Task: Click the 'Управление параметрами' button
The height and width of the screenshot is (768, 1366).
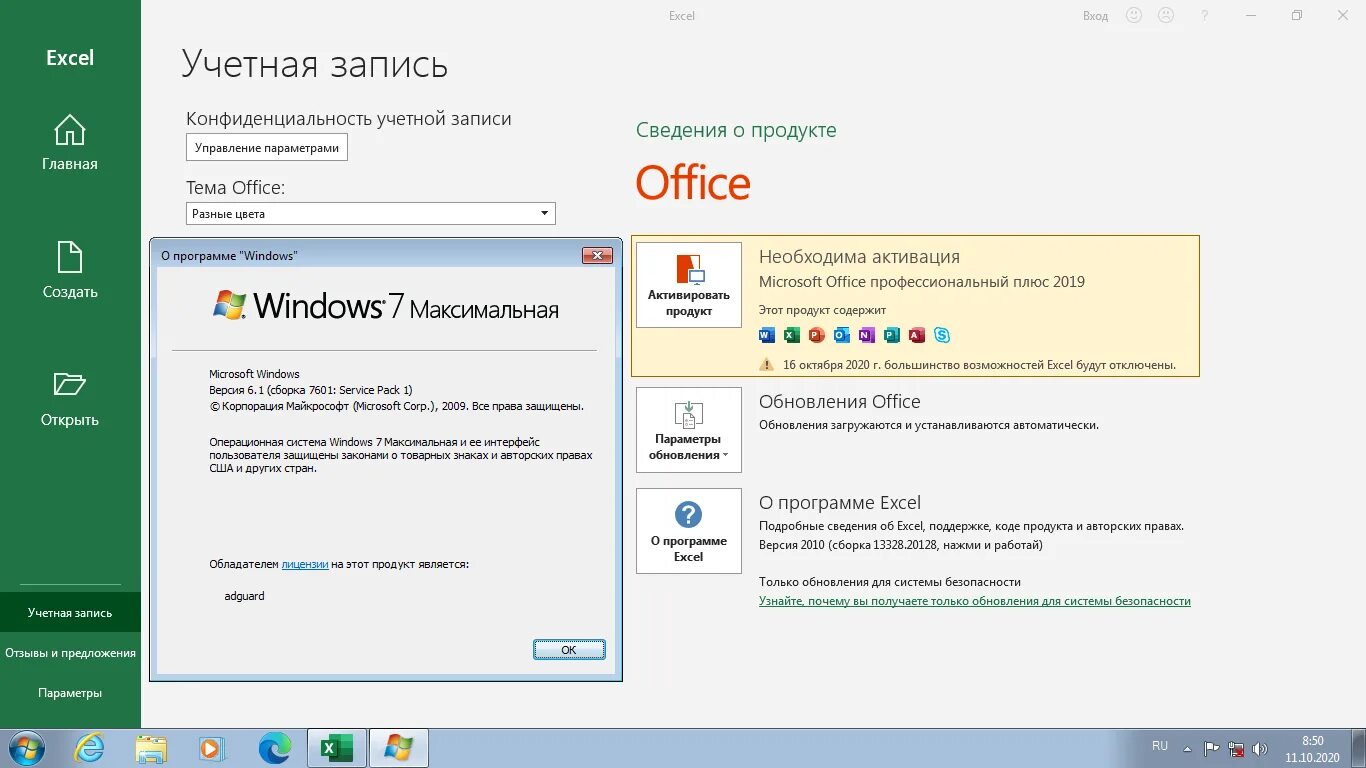Action: point(266,147)
